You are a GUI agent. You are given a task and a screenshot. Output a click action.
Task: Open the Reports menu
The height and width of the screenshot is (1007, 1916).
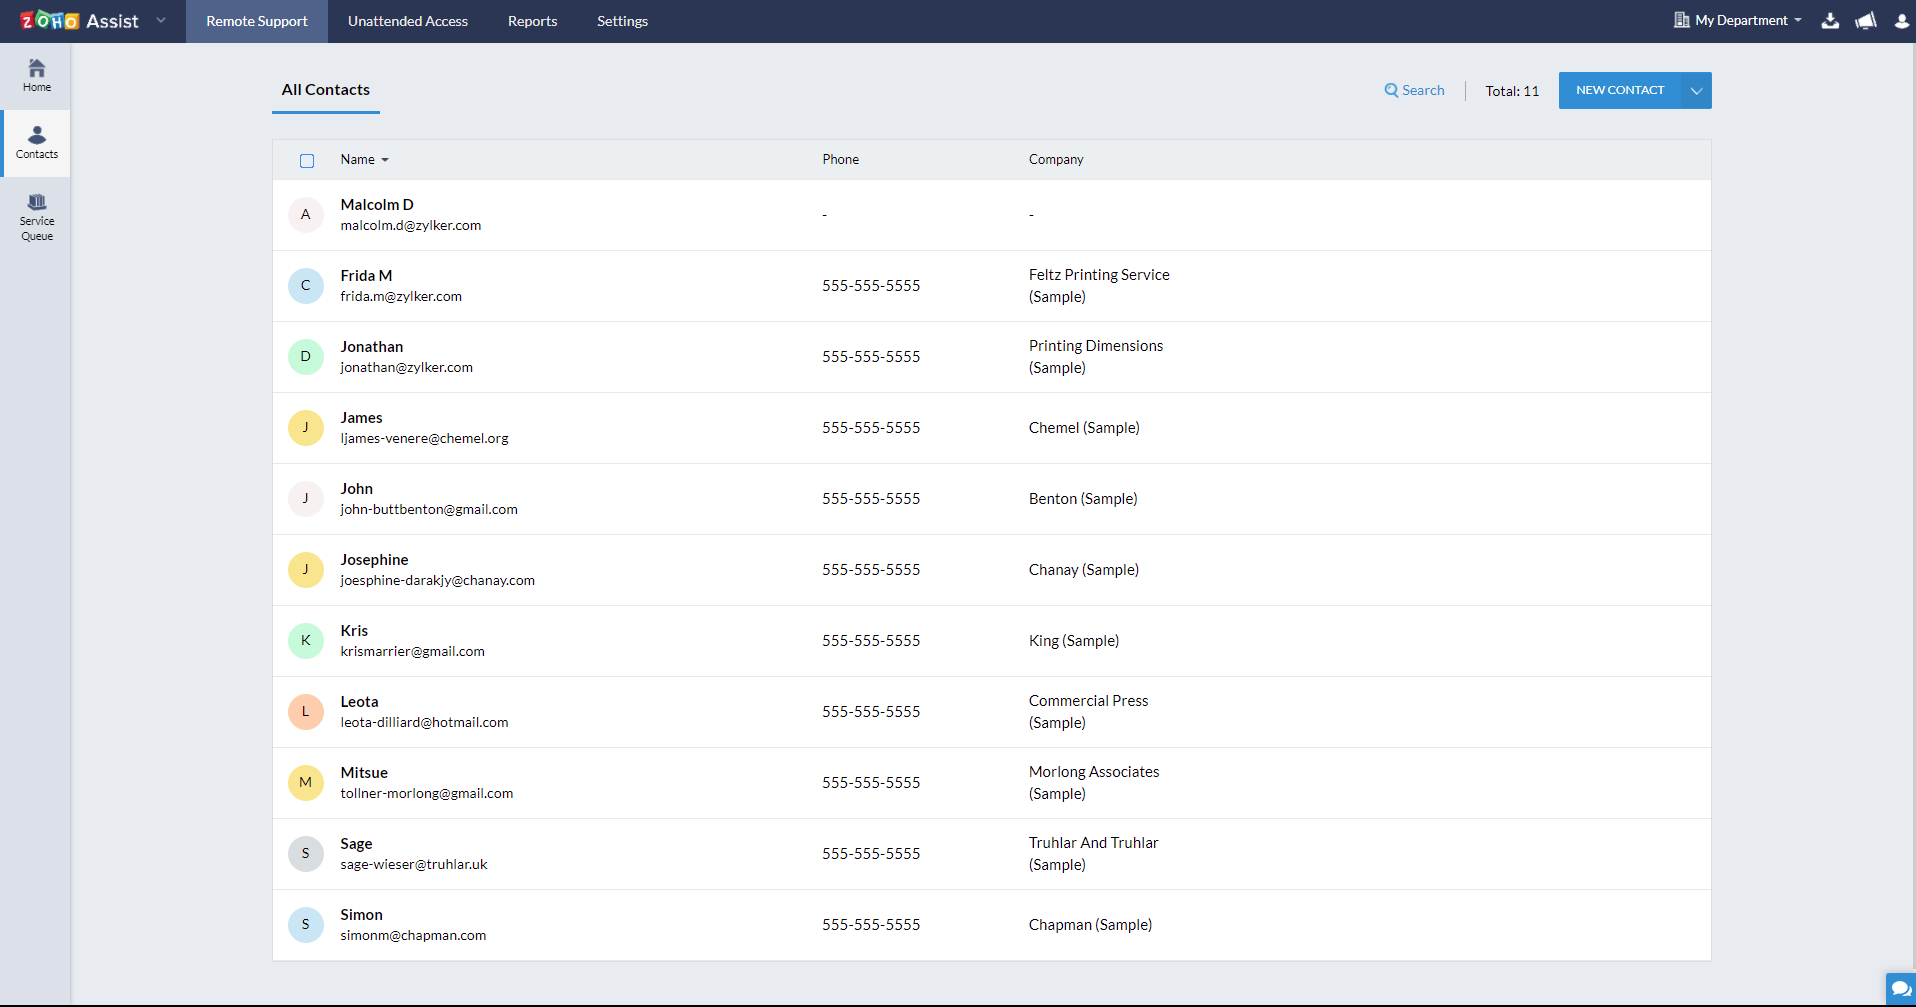(x=532, y=20)
